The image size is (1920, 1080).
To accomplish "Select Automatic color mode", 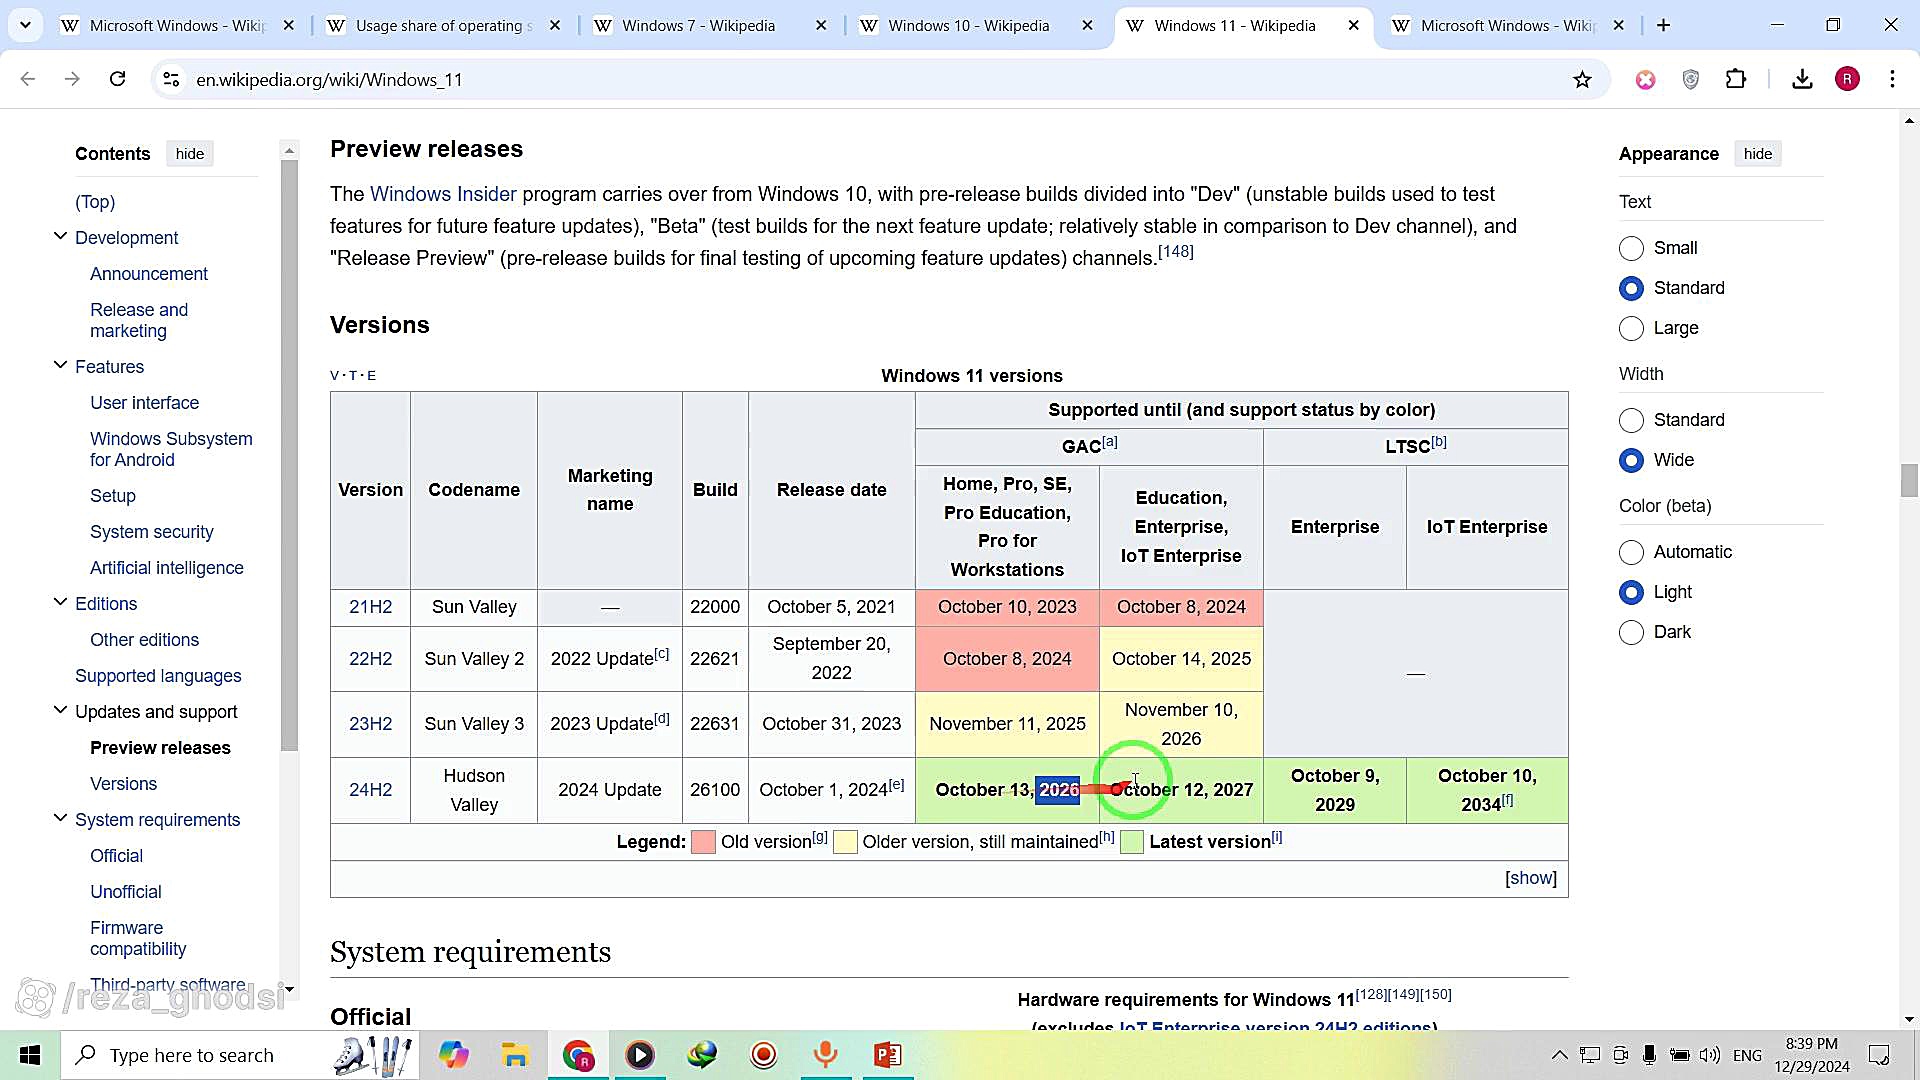I will [1631, 552].
